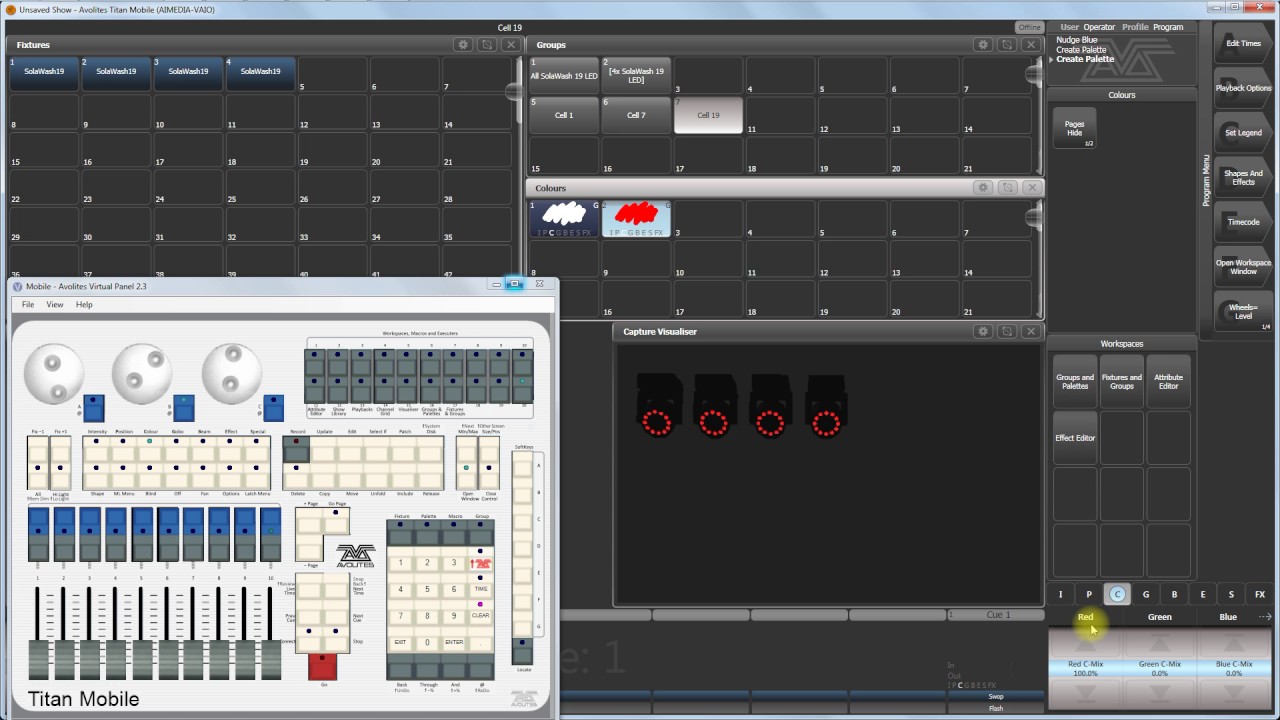
Task: Select the P attribute bank
Action: pyautogui.click(x=1089, y=594)
